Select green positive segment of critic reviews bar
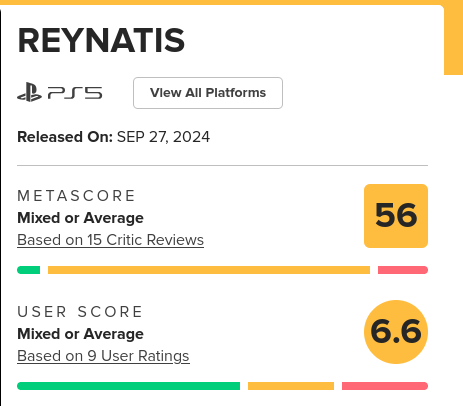 [x=29, y=270]
